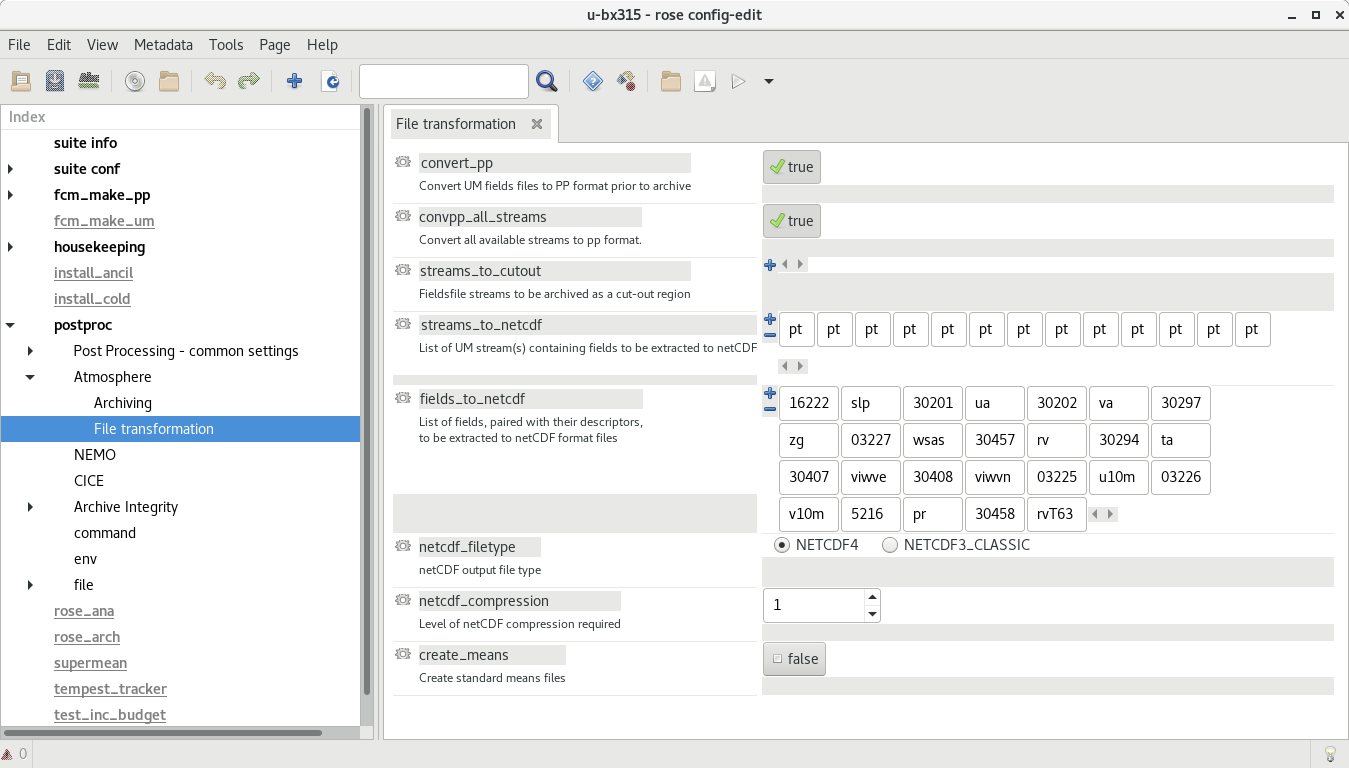Increase netcdf_compression with the up arrow

click(x=872, y=597)
